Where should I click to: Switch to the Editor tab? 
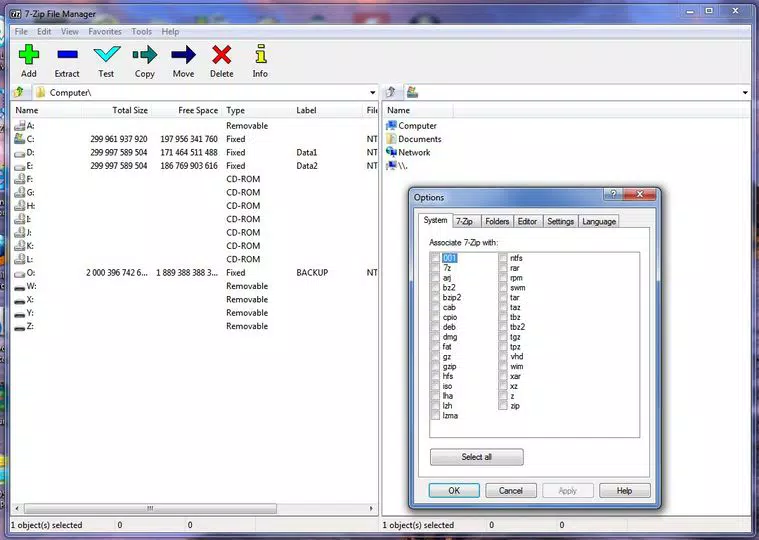tap(527, 221)
